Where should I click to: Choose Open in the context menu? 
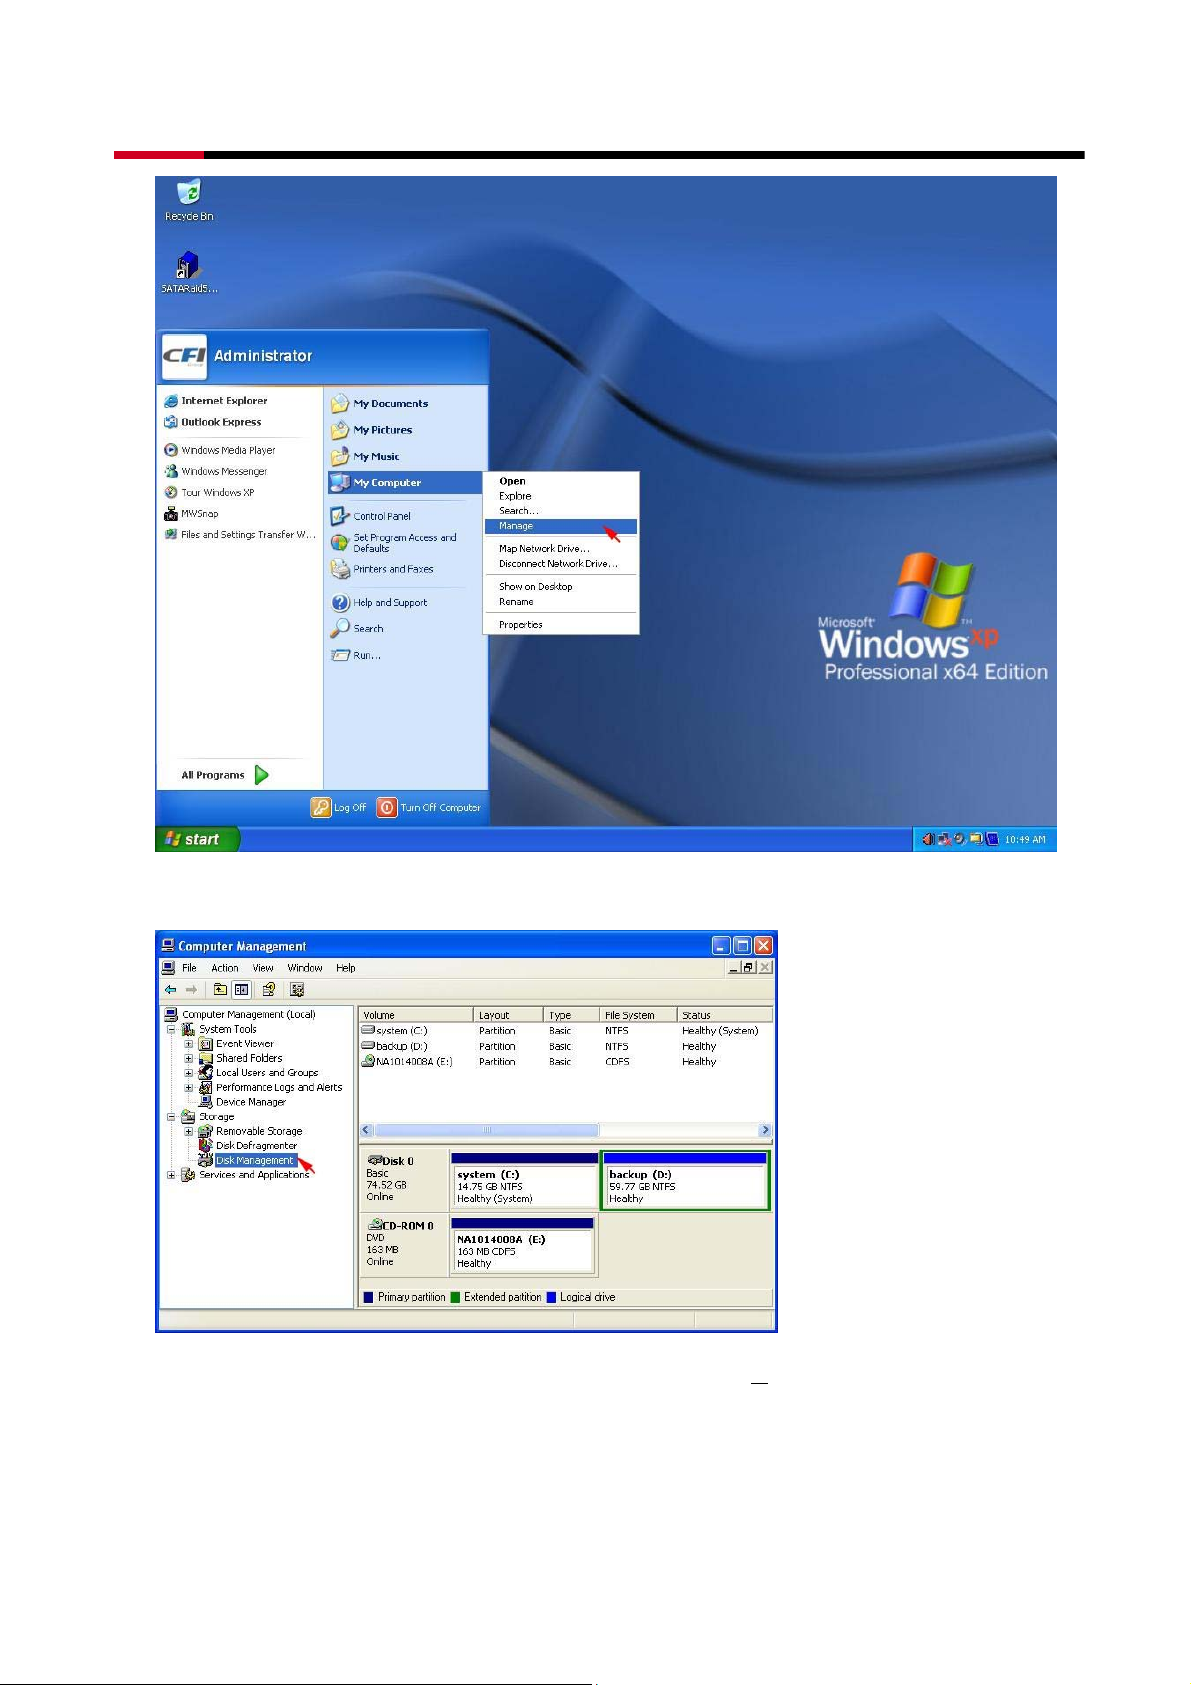coord(561,481)
